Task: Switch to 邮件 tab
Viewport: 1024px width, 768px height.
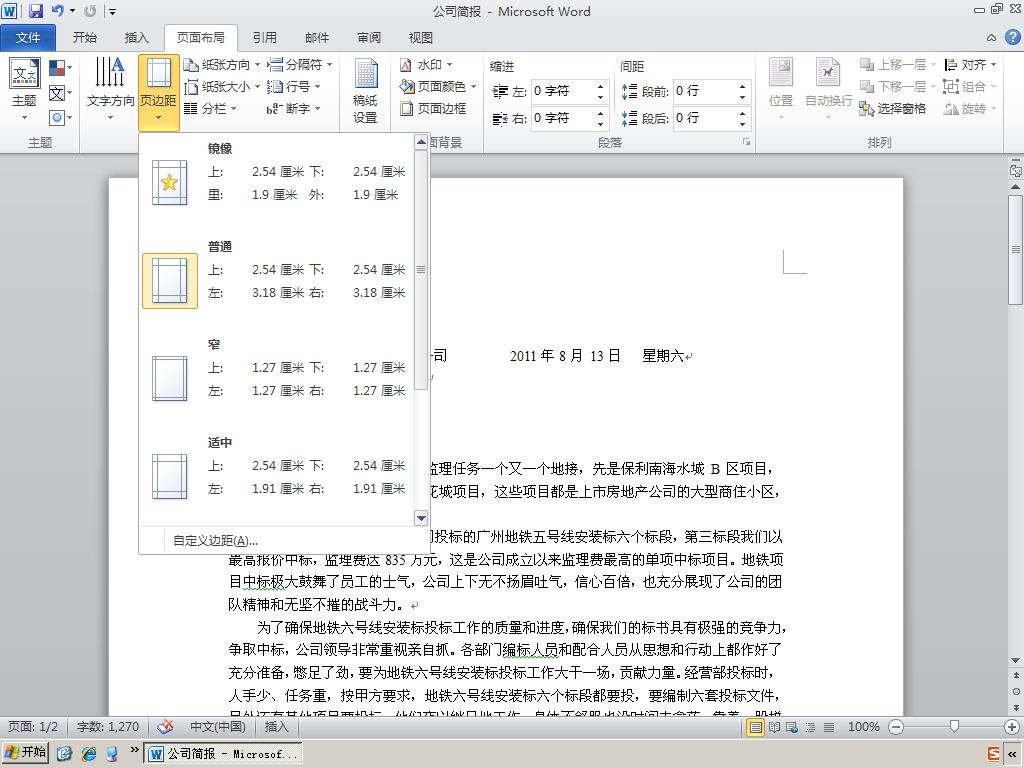Action: [x=317, y=38]
